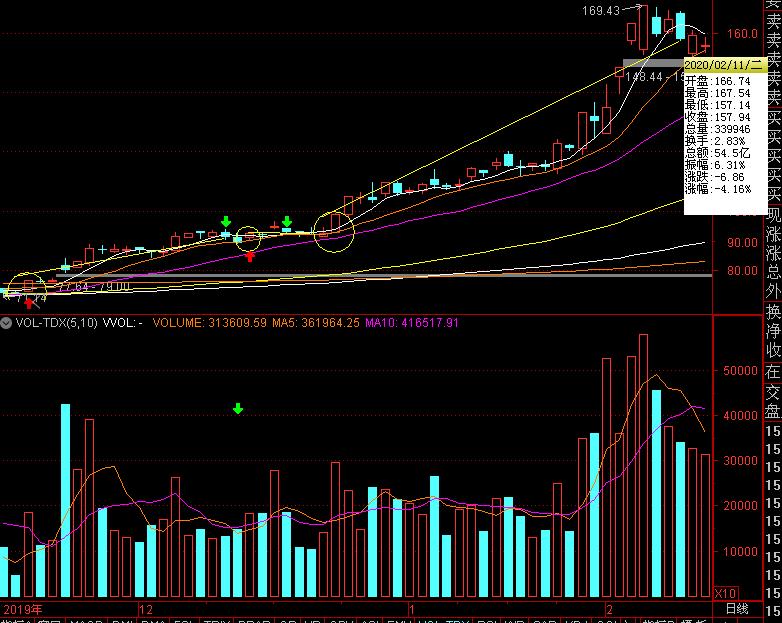Click the 40000 volume axis label

(740, 415)
